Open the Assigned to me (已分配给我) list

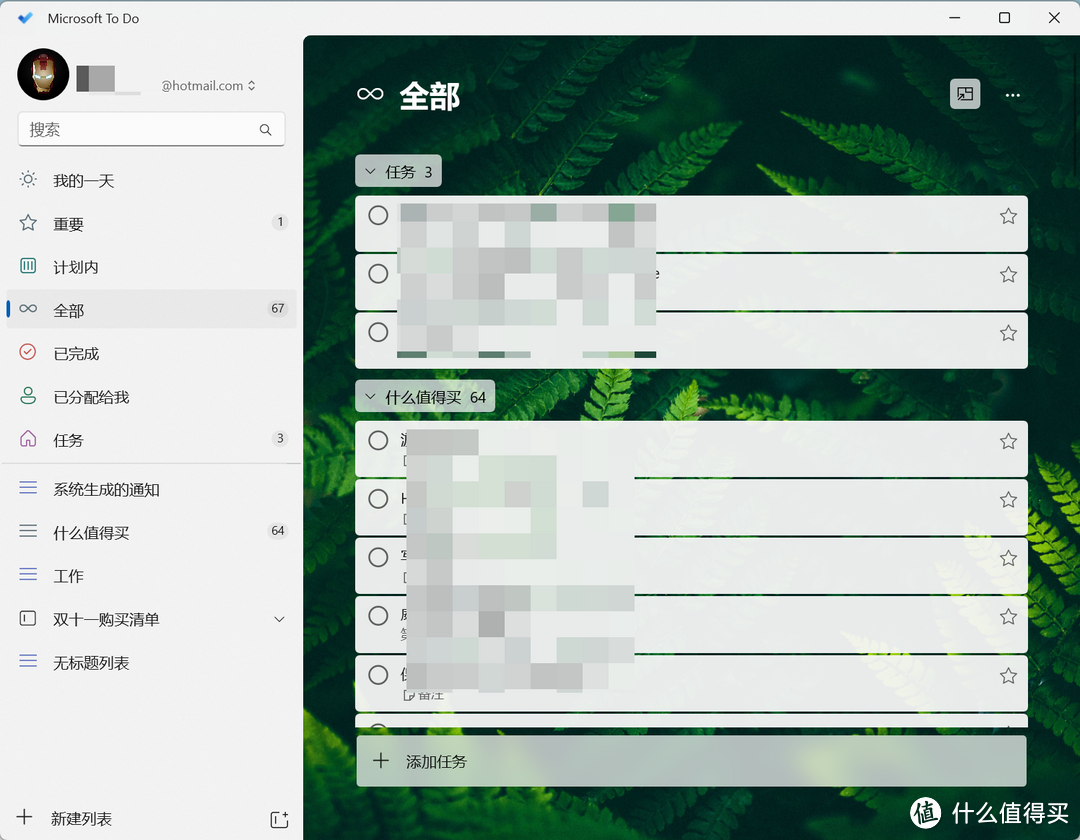click(152, 397)
